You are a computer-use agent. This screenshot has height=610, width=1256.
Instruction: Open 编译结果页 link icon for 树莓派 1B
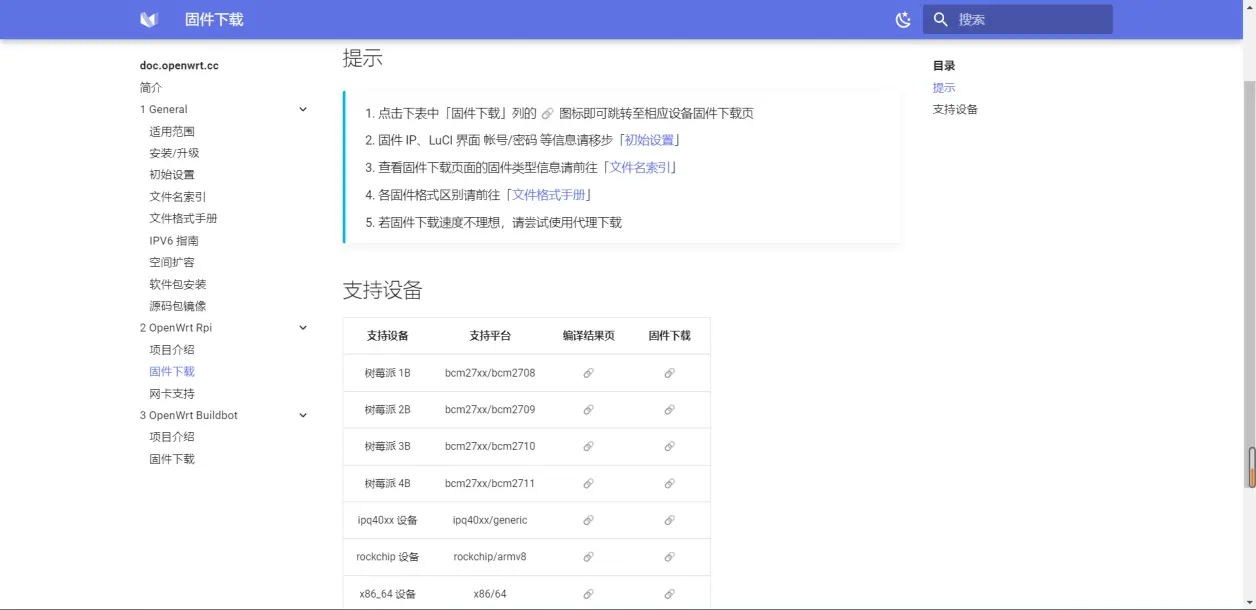[x=588, y=373]
